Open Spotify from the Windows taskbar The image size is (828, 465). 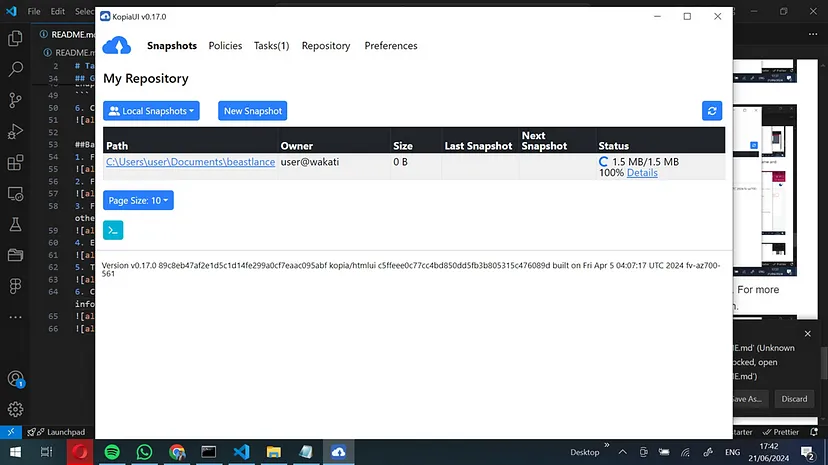(x=112, y=452)
